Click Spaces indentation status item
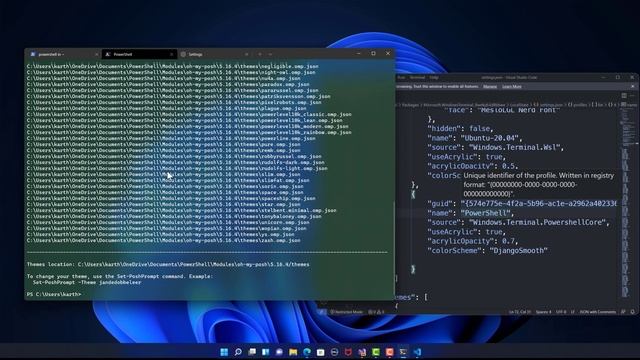640x360 pixels. tap(543, 312)
